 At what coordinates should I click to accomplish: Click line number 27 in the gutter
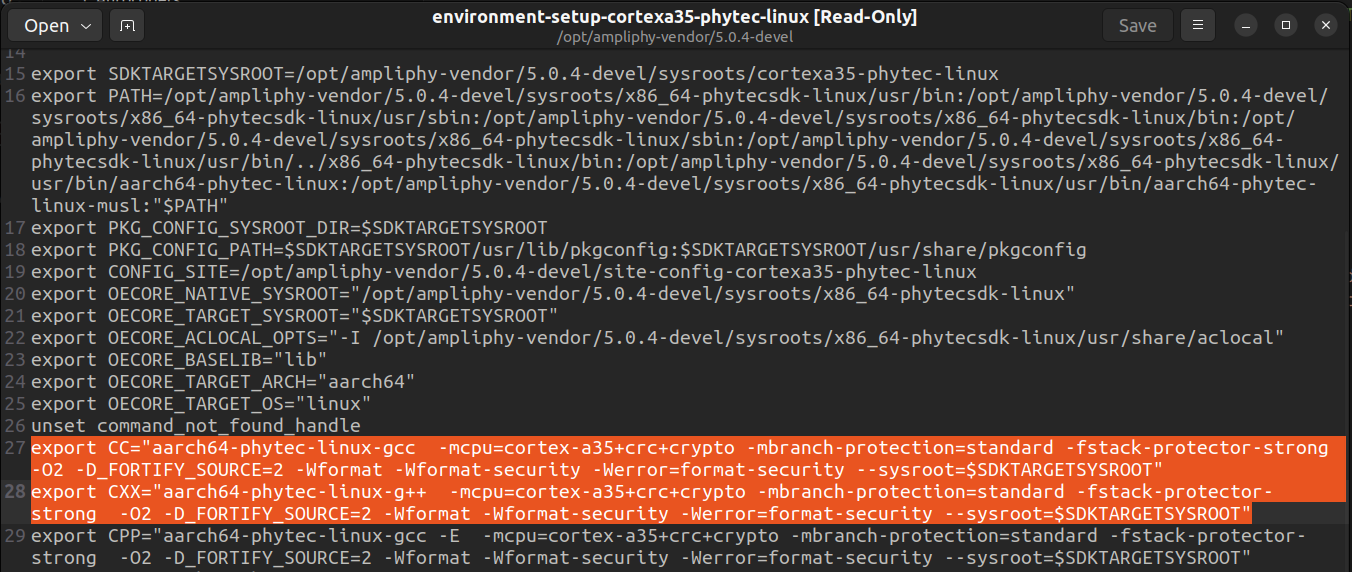(x=15, y=448)
